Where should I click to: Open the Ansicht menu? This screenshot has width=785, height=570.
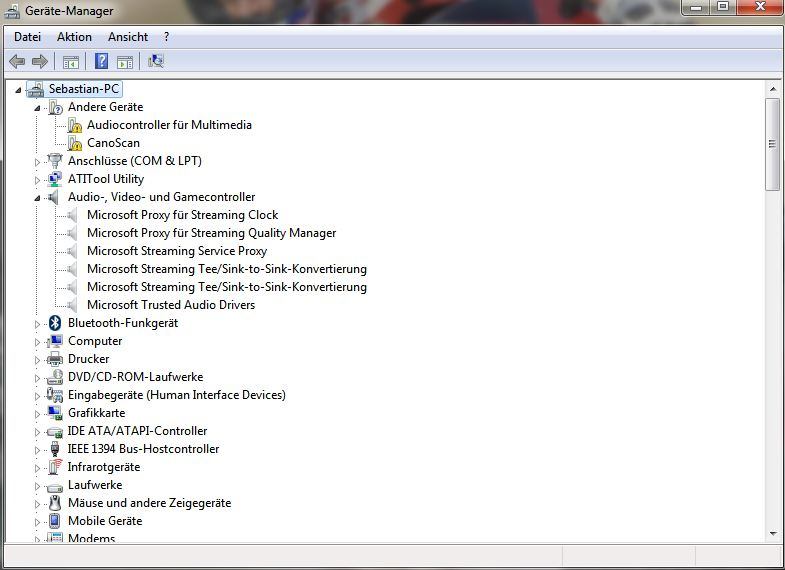coord(128,37)
